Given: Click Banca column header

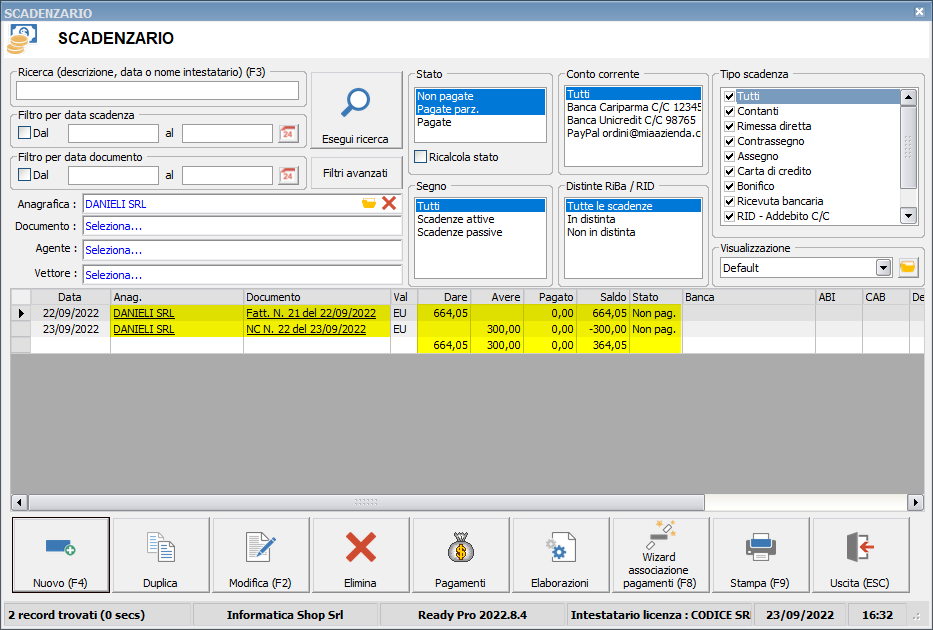Looking at the screenshot, I should pyautogui.click(x=749, y=297).
